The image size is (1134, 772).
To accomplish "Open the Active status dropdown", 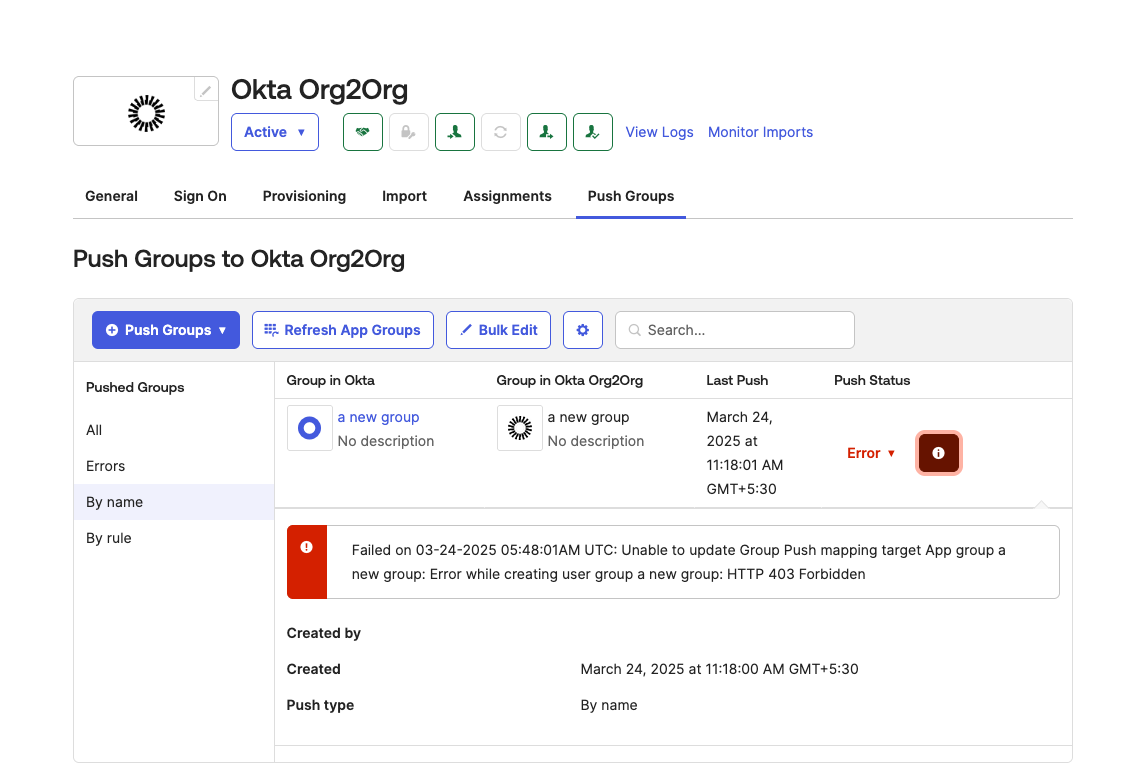I will [x=275, y=132].
